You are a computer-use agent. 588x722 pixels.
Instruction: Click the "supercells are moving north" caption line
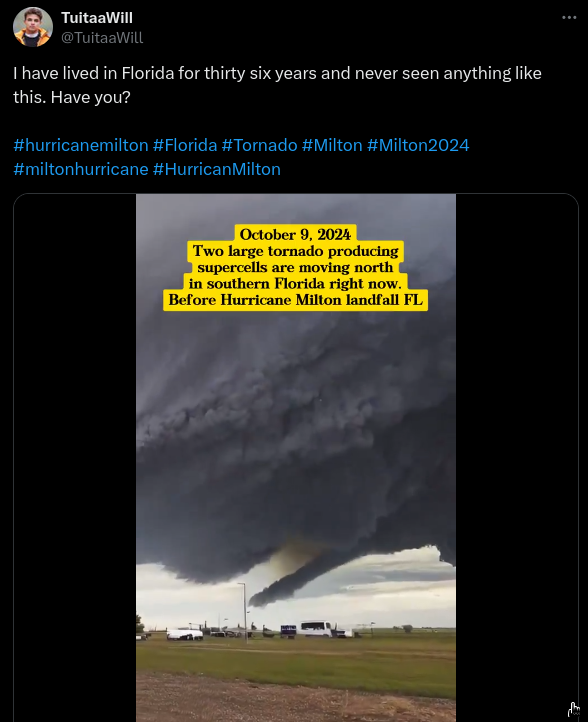coord(295,268)
